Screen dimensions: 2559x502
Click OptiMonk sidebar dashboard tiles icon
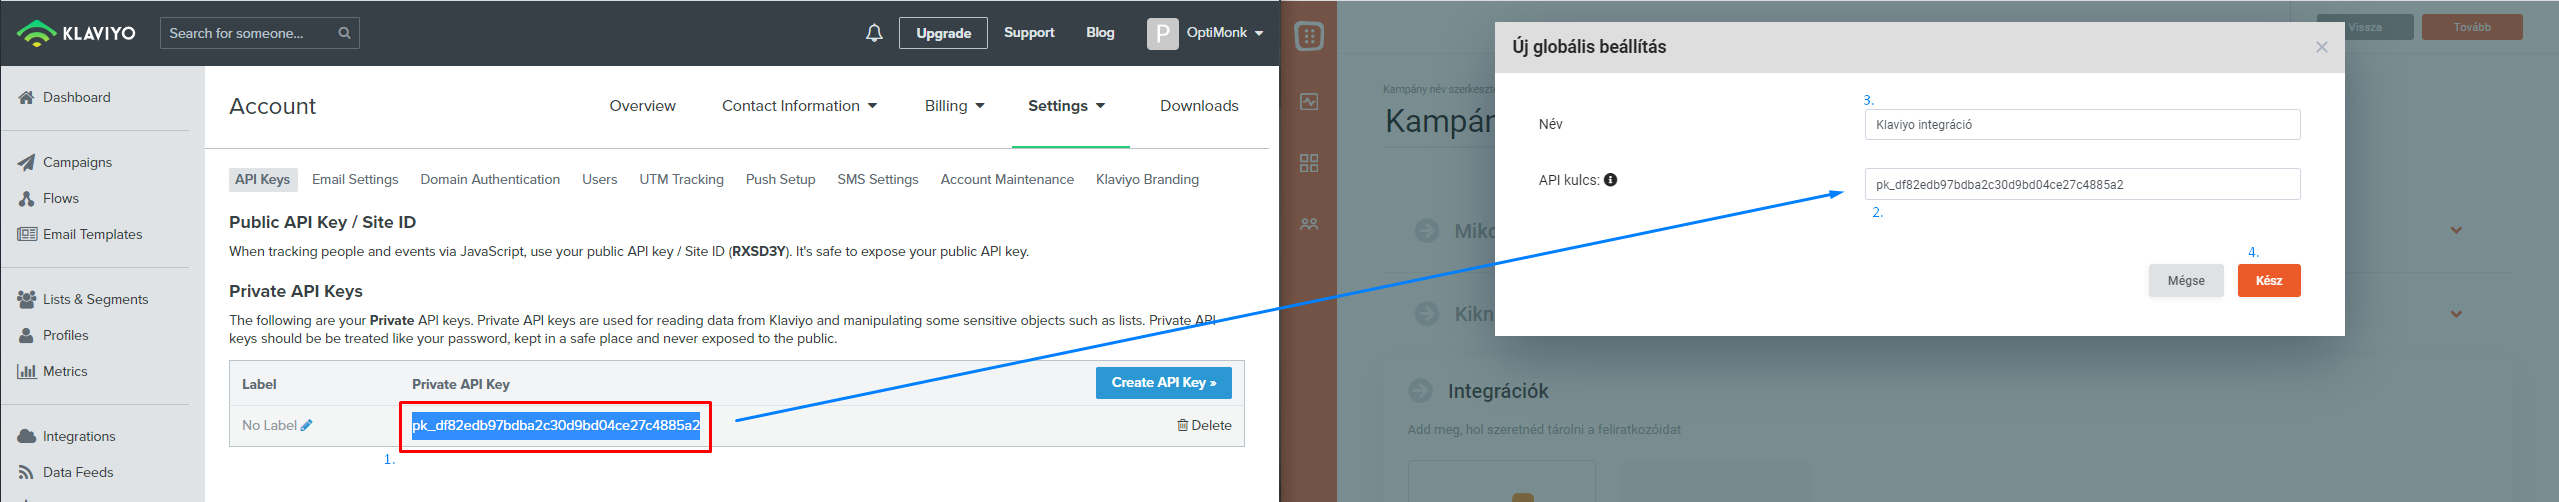coord(1309,163)
